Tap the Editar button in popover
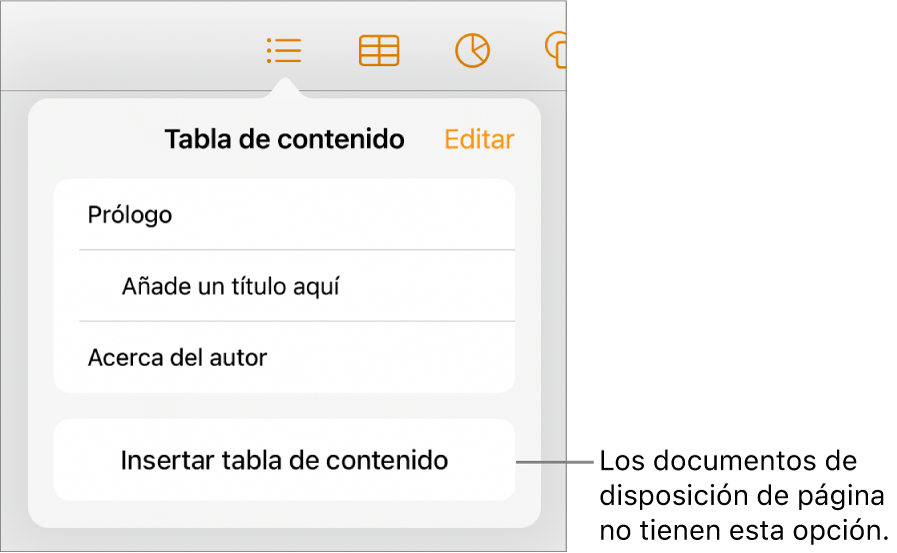The width and height of the screenshot is (897, 553). click(479, 140)
